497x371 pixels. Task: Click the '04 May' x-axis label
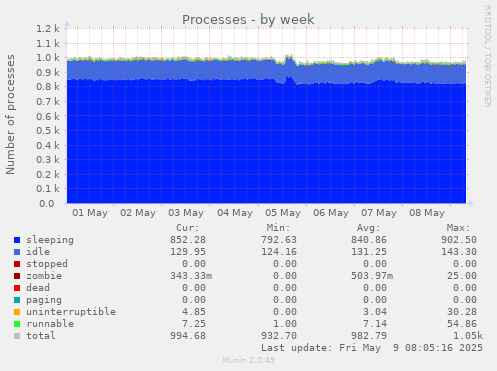(235, 213)
